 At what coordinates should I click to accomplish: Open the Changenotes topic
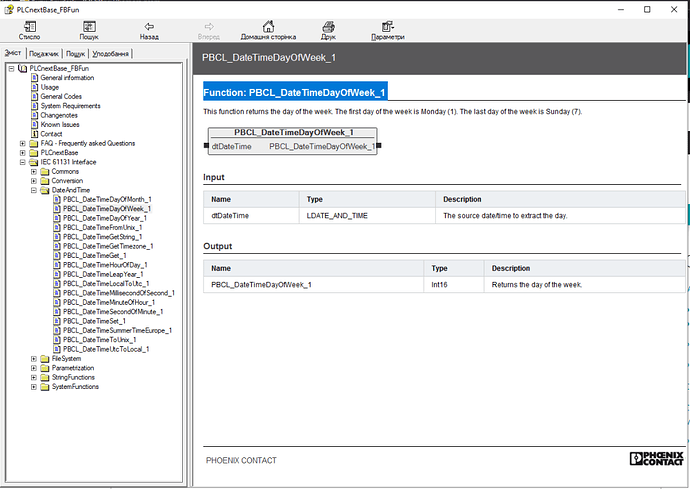(59, 115)
